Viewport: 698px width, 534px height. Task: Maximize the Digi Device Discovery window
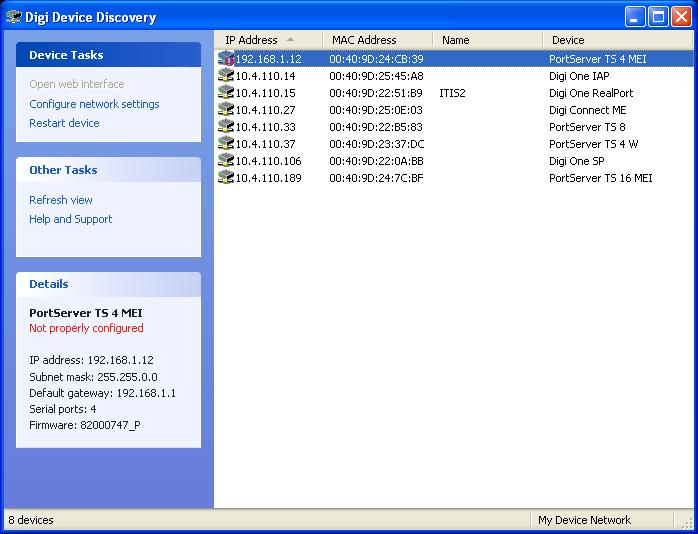point(659,16)
